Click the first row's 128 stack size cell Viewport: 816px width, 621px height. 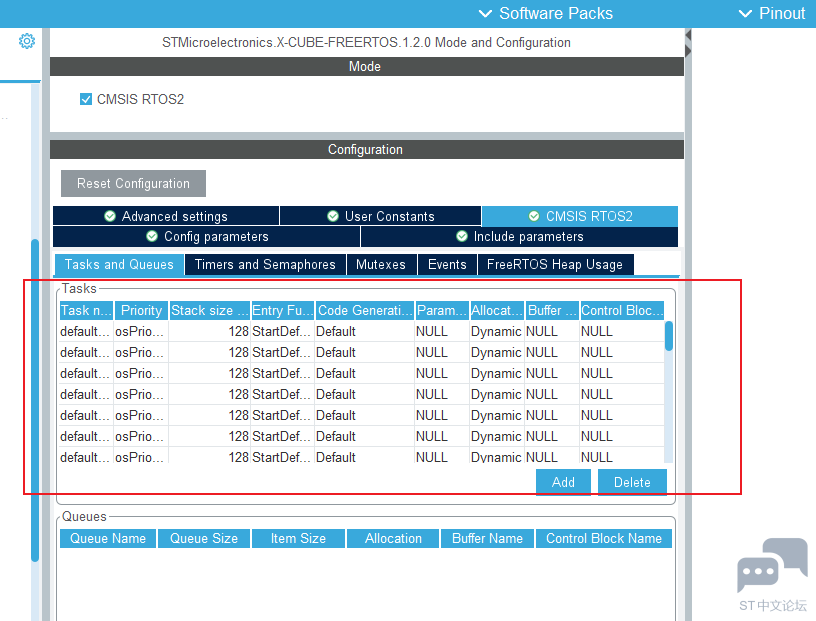coord(210,331)
